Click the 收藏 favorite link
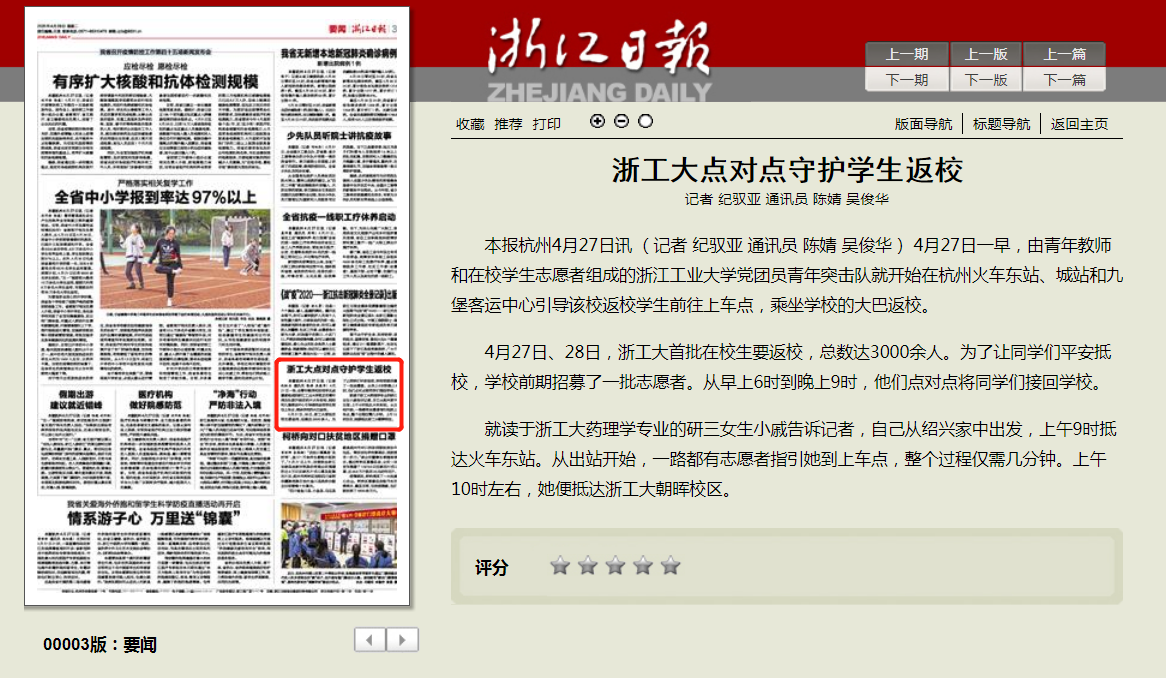This screenshot has height=678, width=1166. point(470,124)
